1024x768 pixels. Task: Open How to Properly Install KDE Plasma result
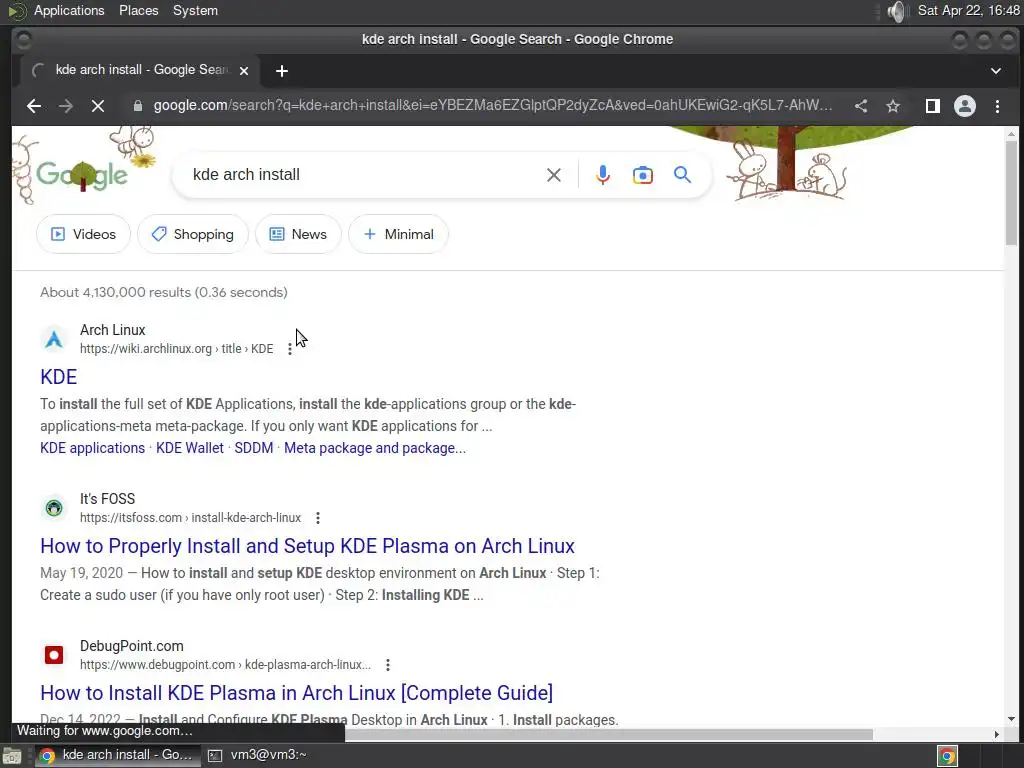coord(307,546)
